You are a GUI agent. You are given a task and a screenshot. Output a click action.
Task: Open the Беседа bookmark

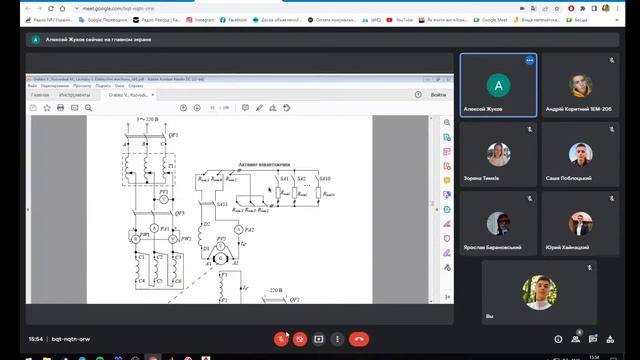click(577, 20)
